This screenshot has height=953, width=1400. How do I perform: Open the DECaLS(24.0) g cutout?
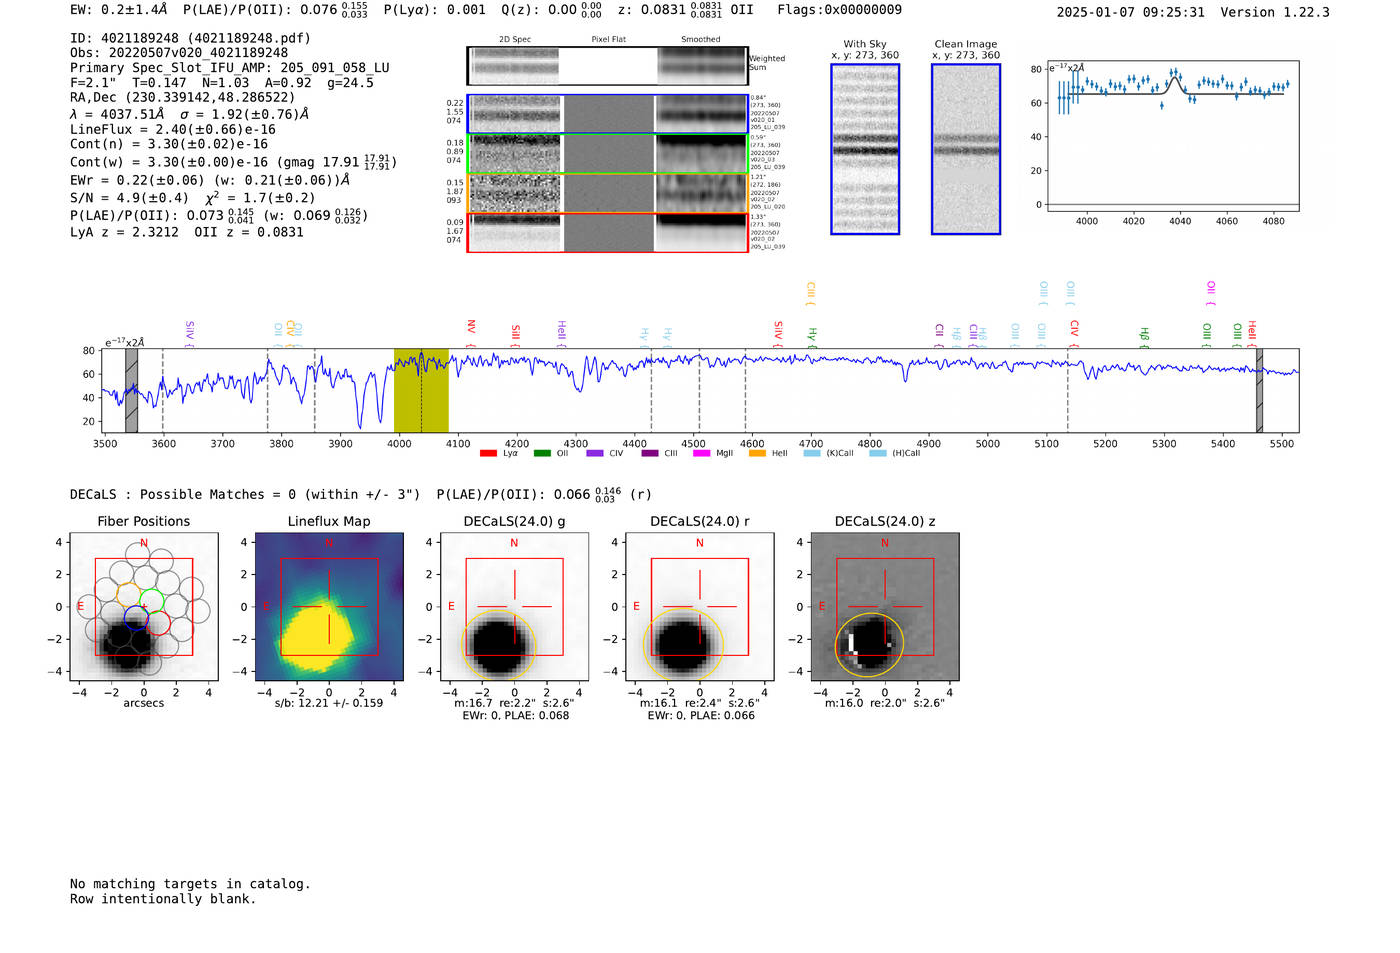click(514, 606)
